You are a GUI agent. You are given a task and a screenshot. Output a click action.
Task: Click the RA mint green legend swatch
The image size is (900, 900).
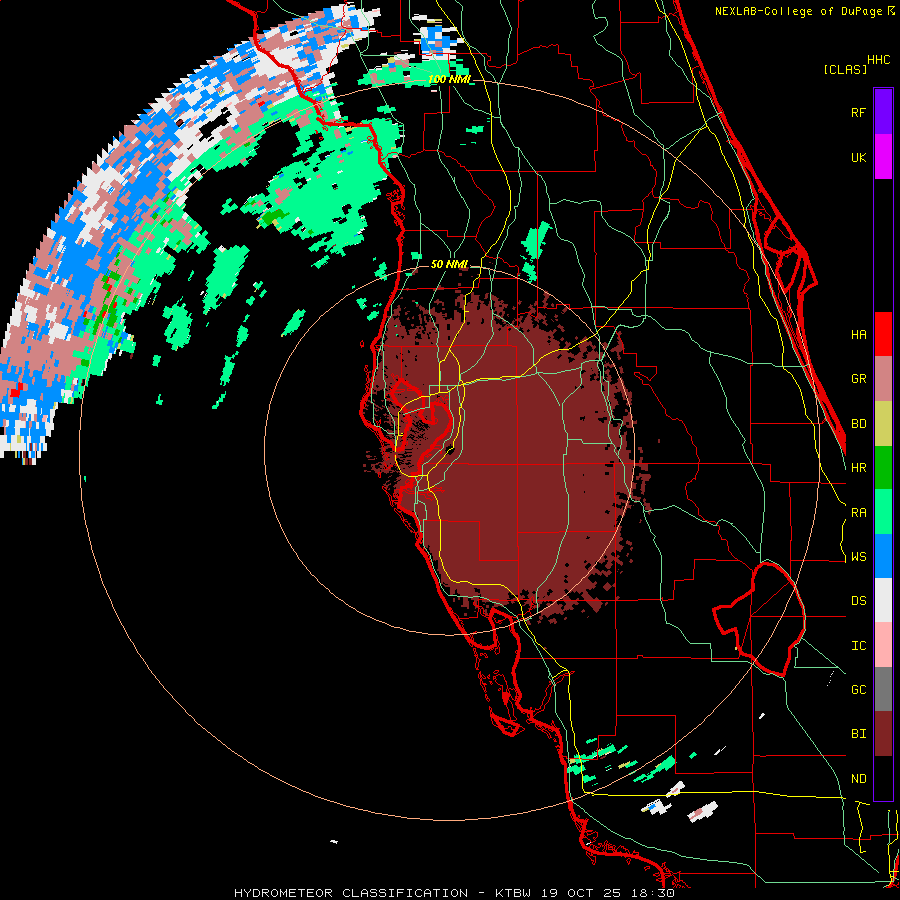pos(883,512)
